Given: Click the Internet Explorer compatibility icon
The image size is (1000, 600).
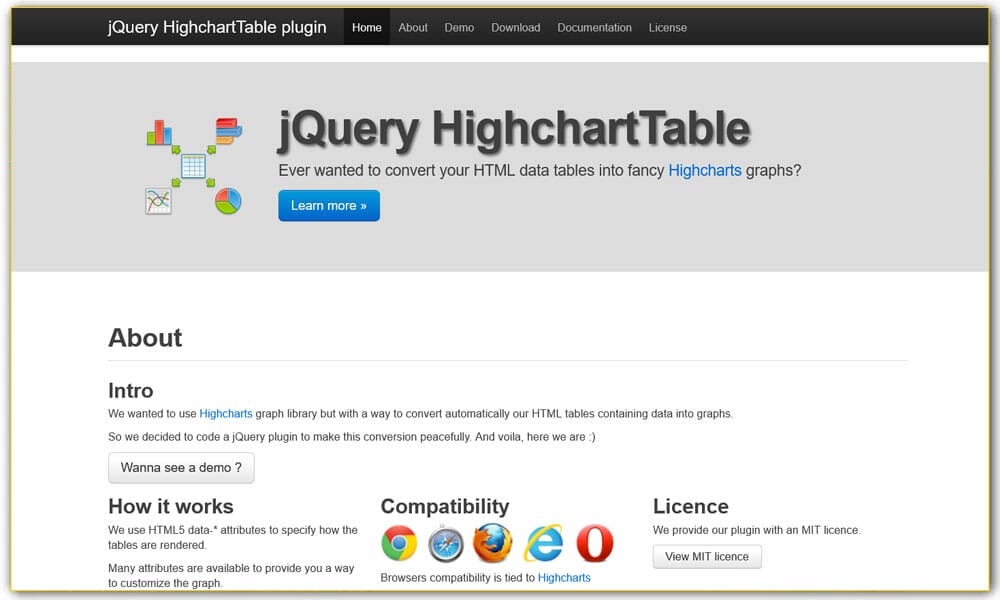Looking at the screenshot, I should (543, 543).
